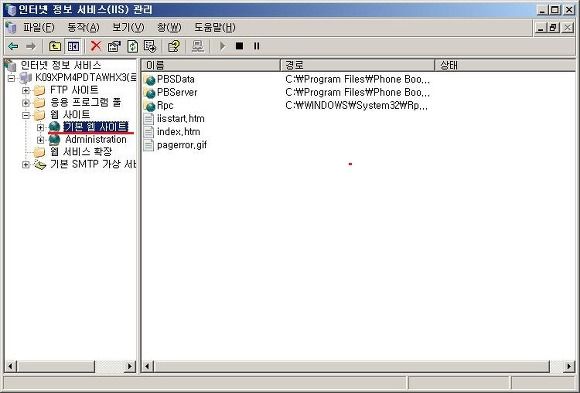Expand the FTP 사이트 node
Screen dimensions: 580x393
coord(26,90)
